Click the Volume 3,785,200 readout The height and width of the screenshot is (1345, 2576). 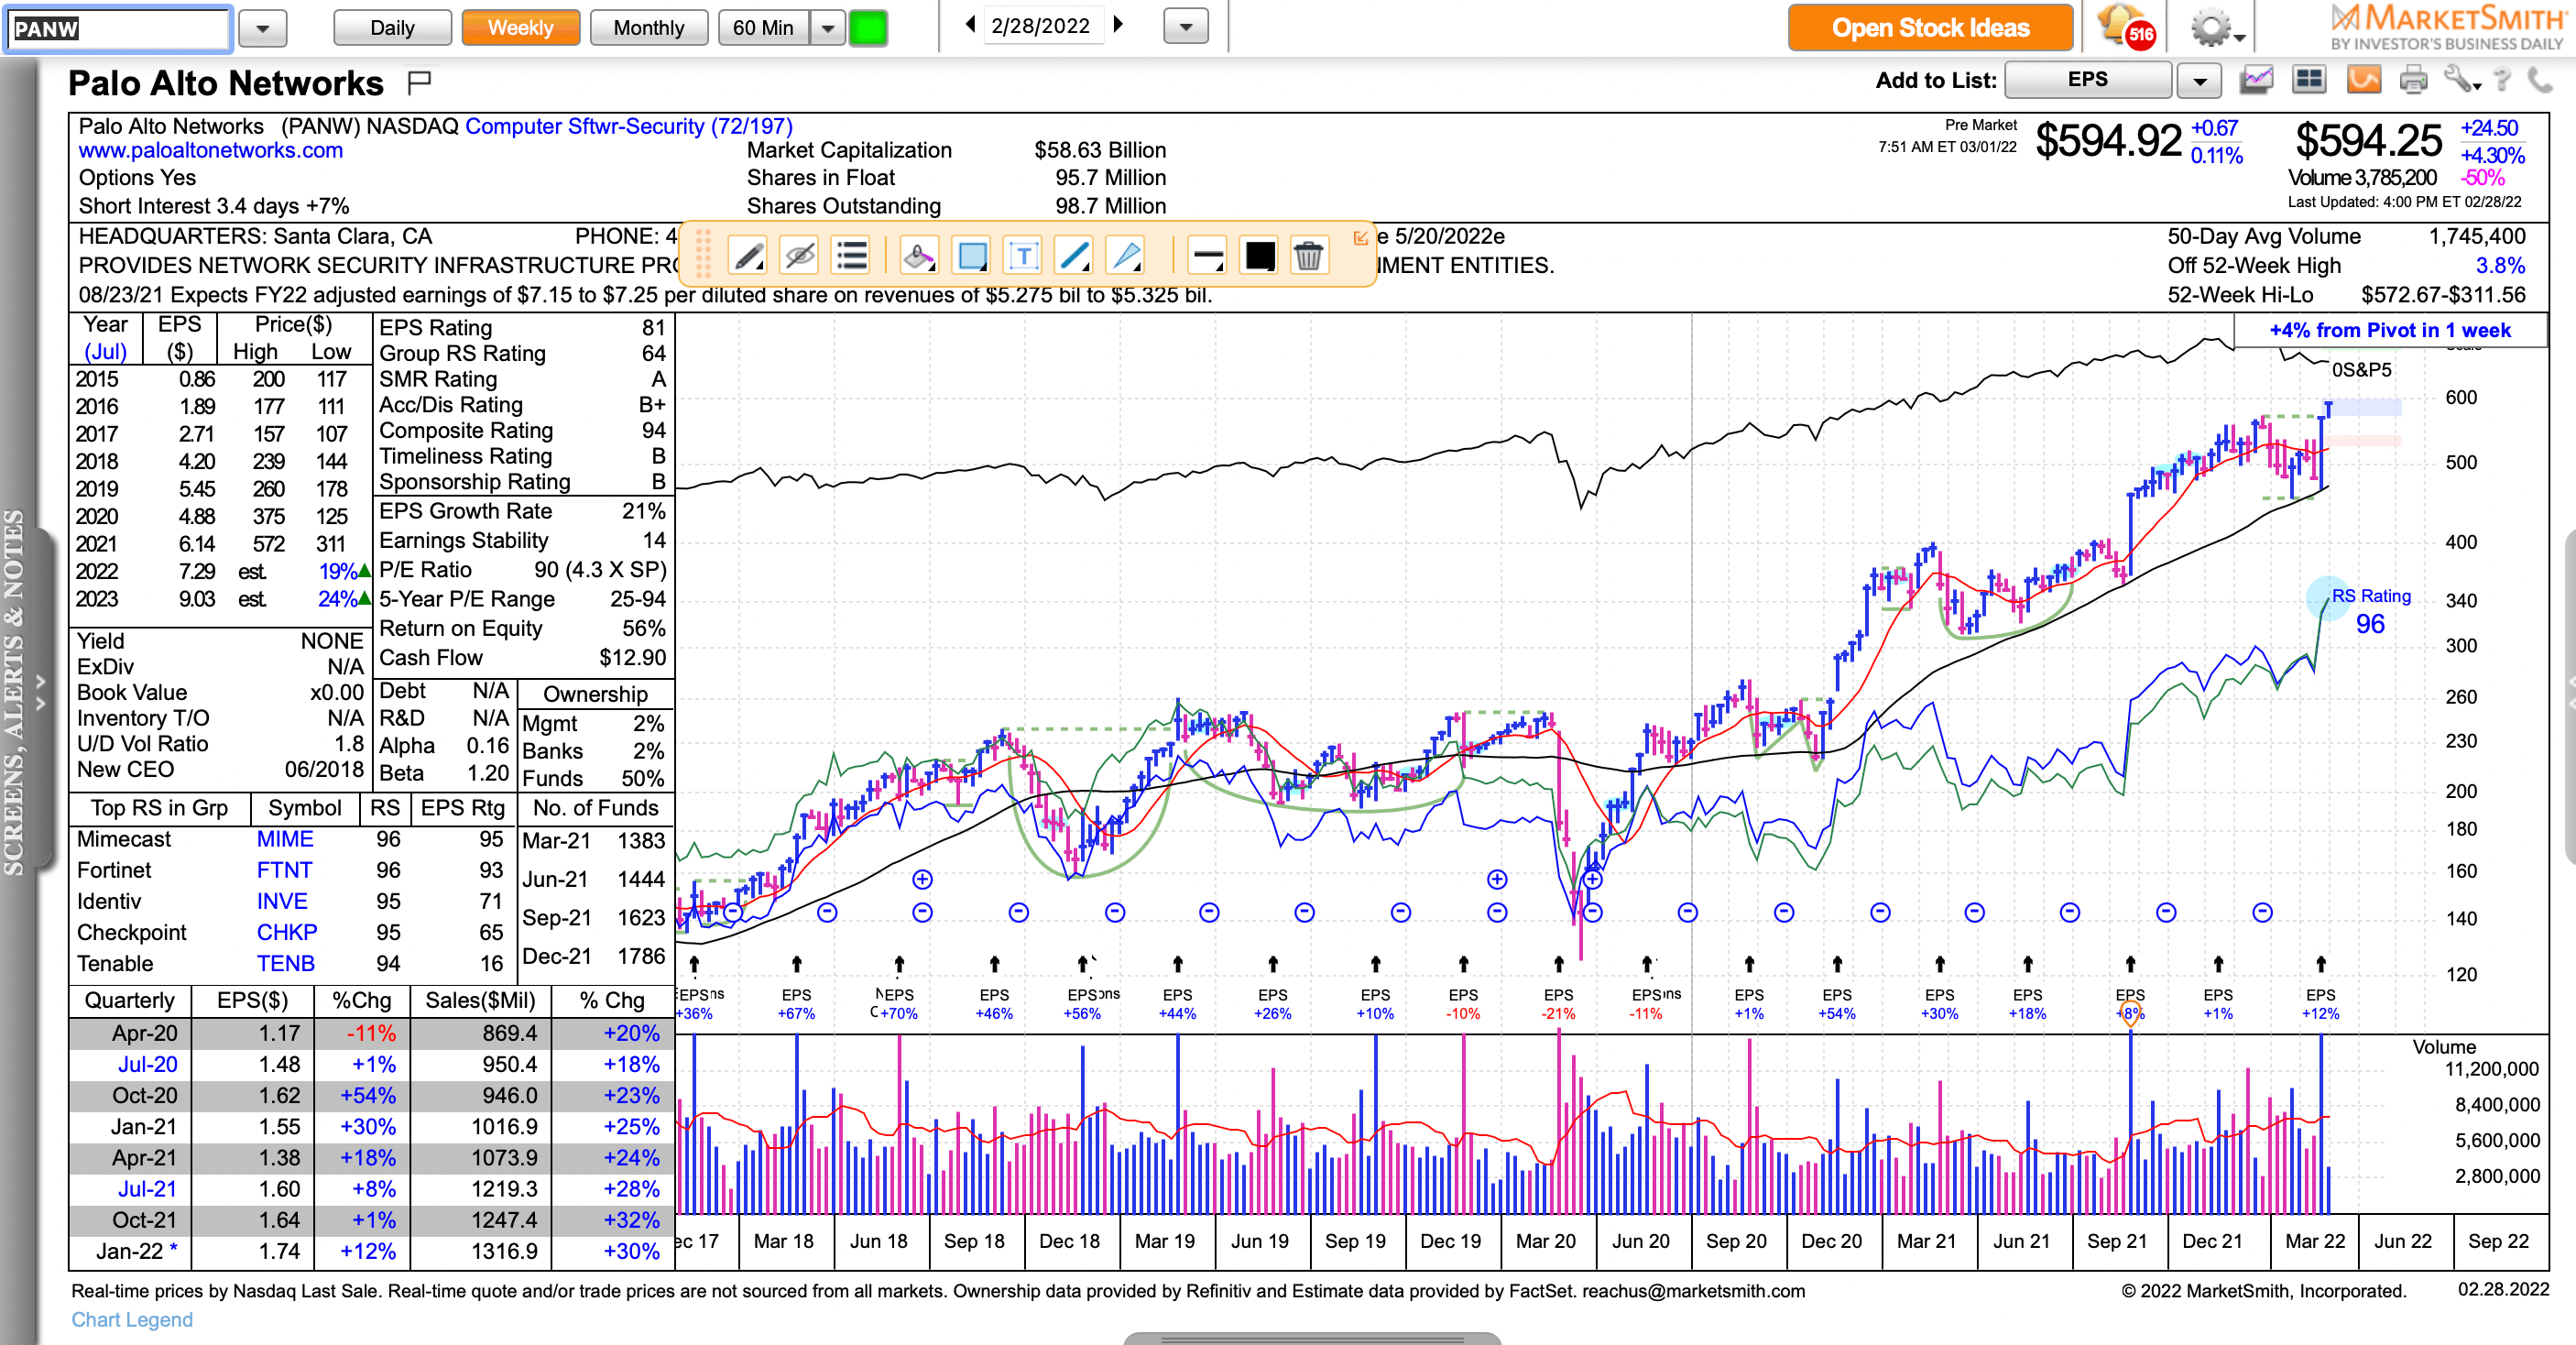click(x=2362, y=178)
